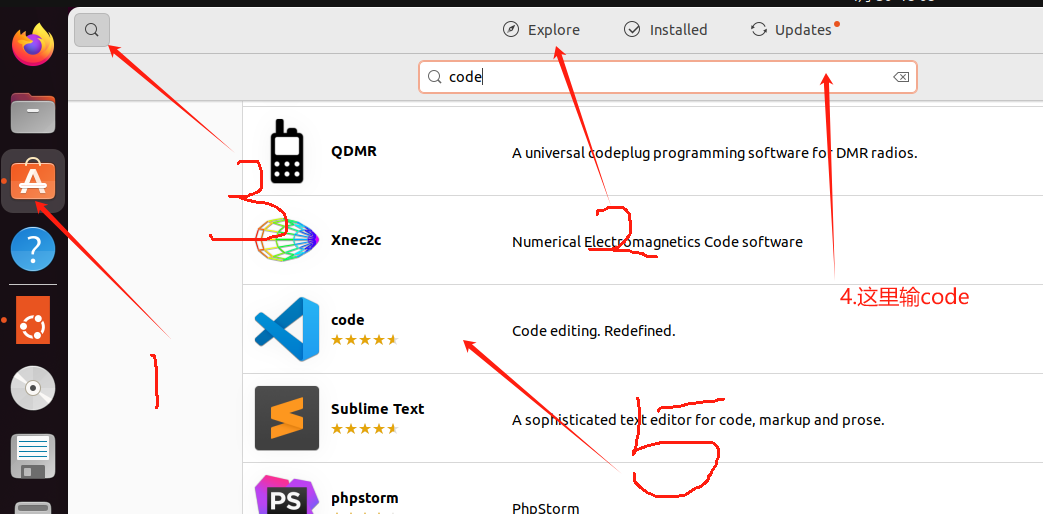Open Files manager from the dock
The width and height of the screenshot is (1043, 514).
33,113
